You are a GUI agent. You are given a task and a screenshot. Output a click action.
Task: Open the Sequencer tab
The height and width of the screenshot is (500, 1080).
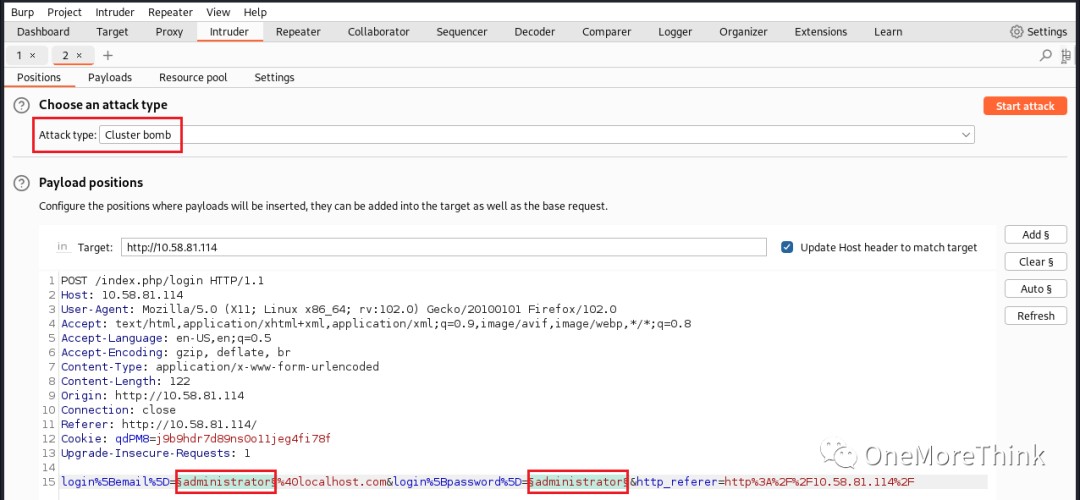(461, 32)
